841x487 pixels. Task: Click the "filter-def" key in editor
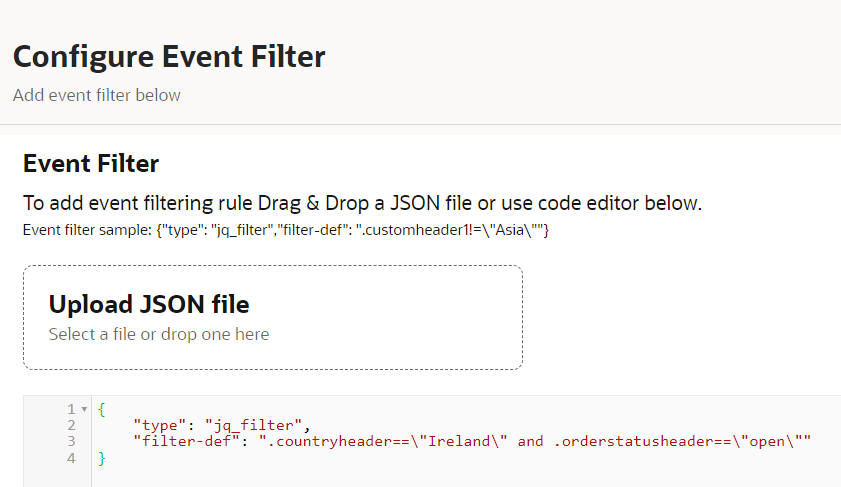click(187, 441)
